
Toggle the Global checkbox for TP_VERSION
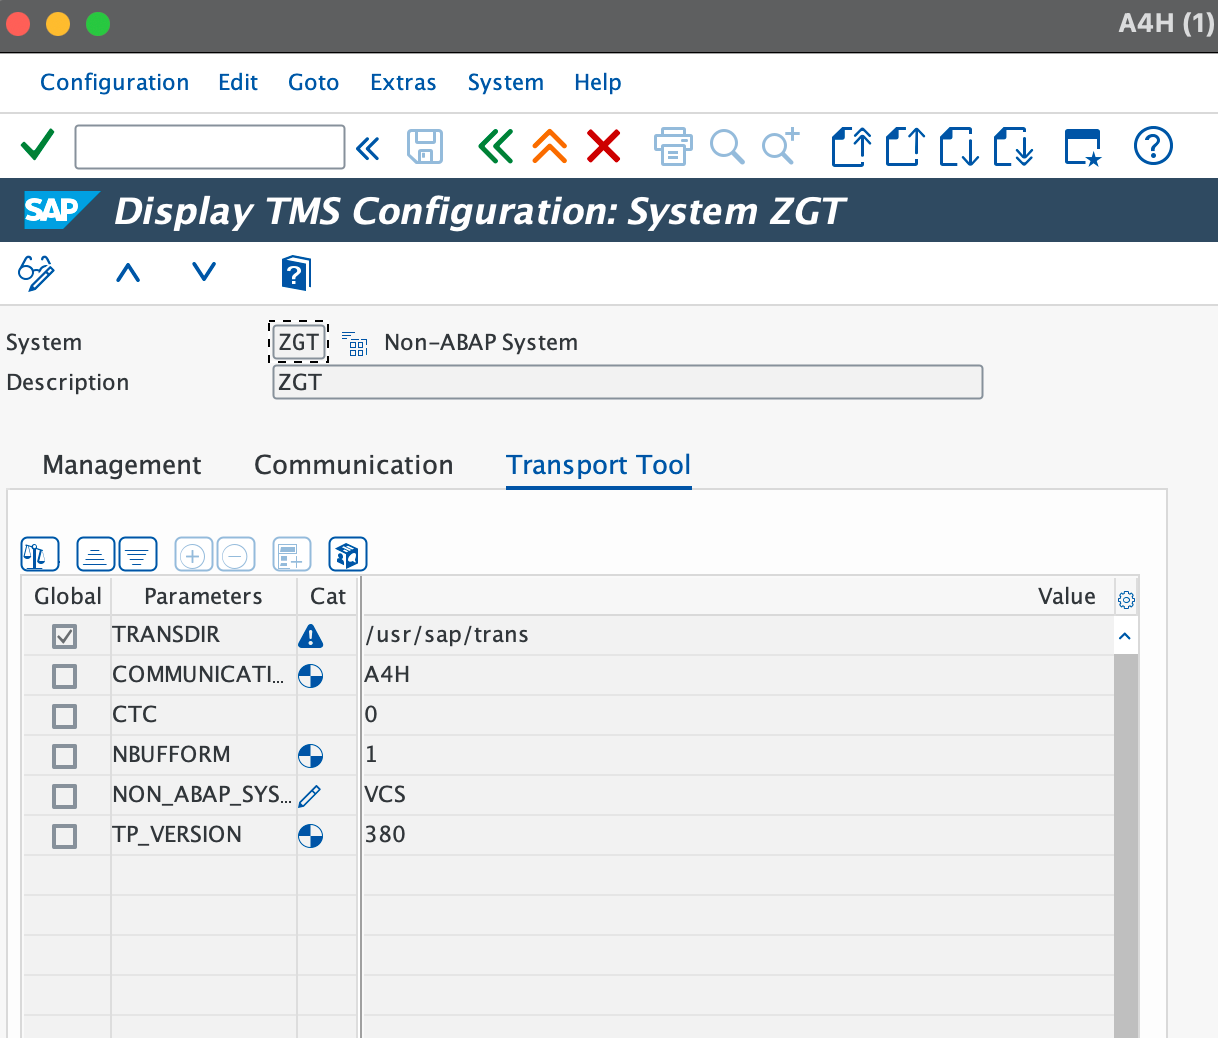pos(65,836)
